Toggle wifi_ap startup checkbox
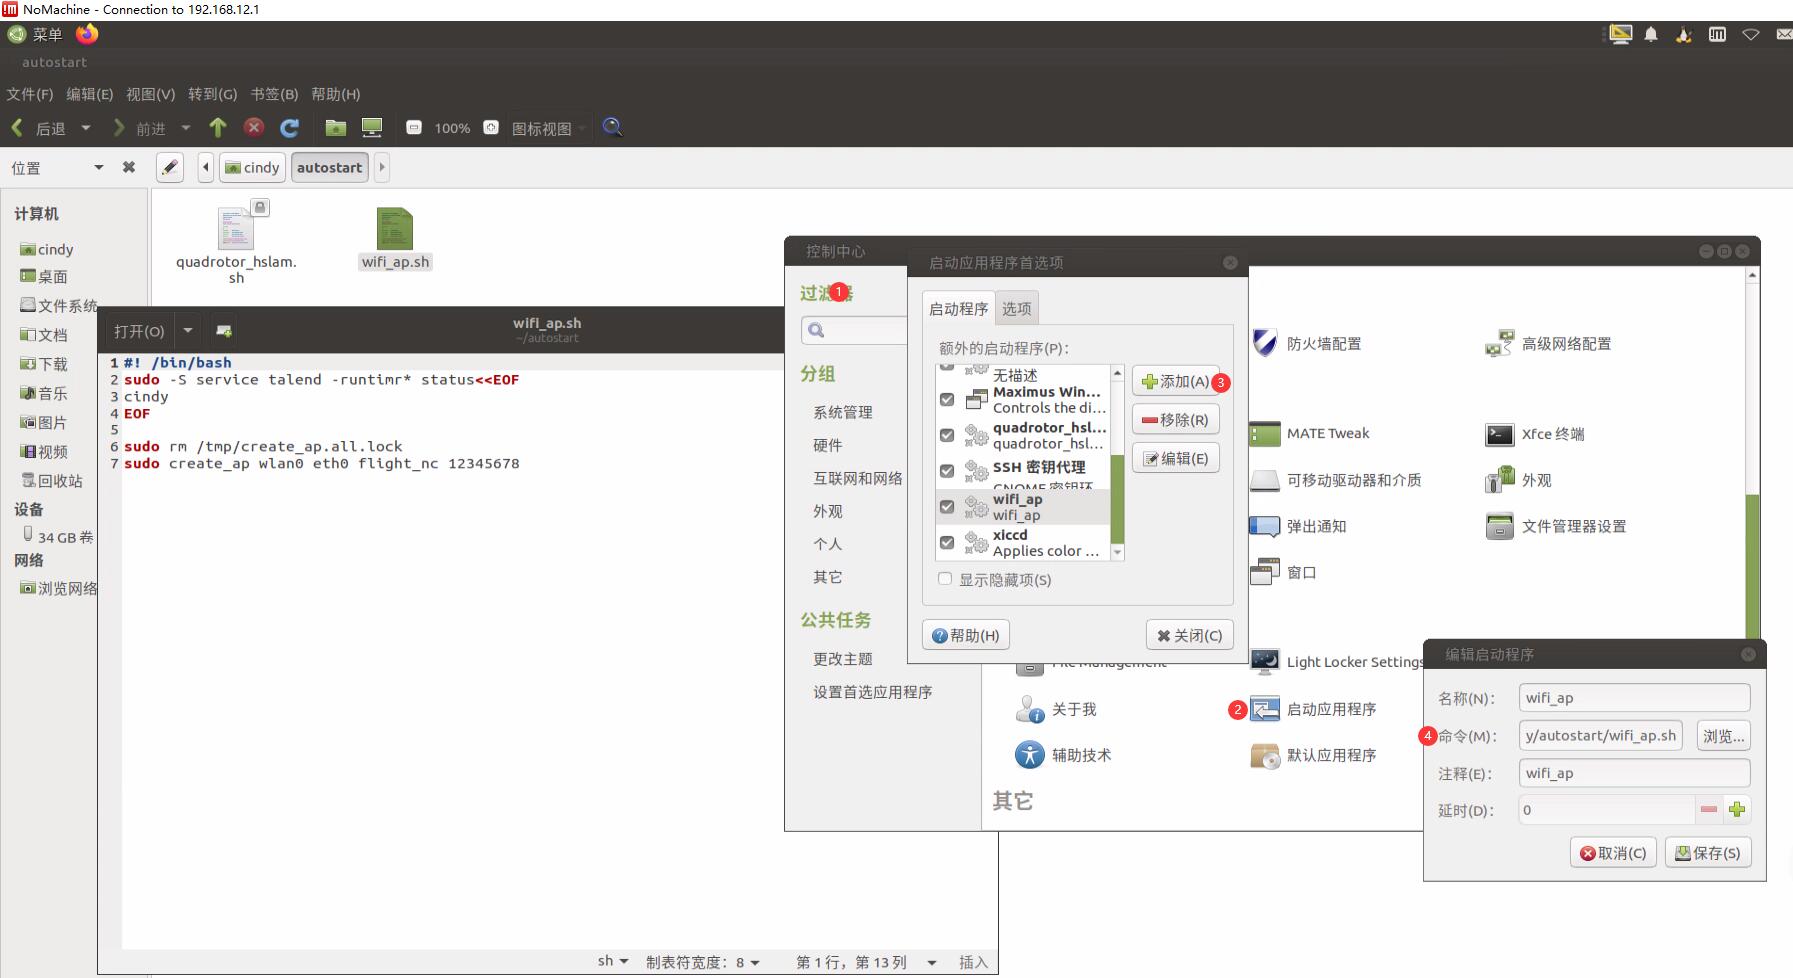This screenshot has height=978, width=1793. [947, 507]
